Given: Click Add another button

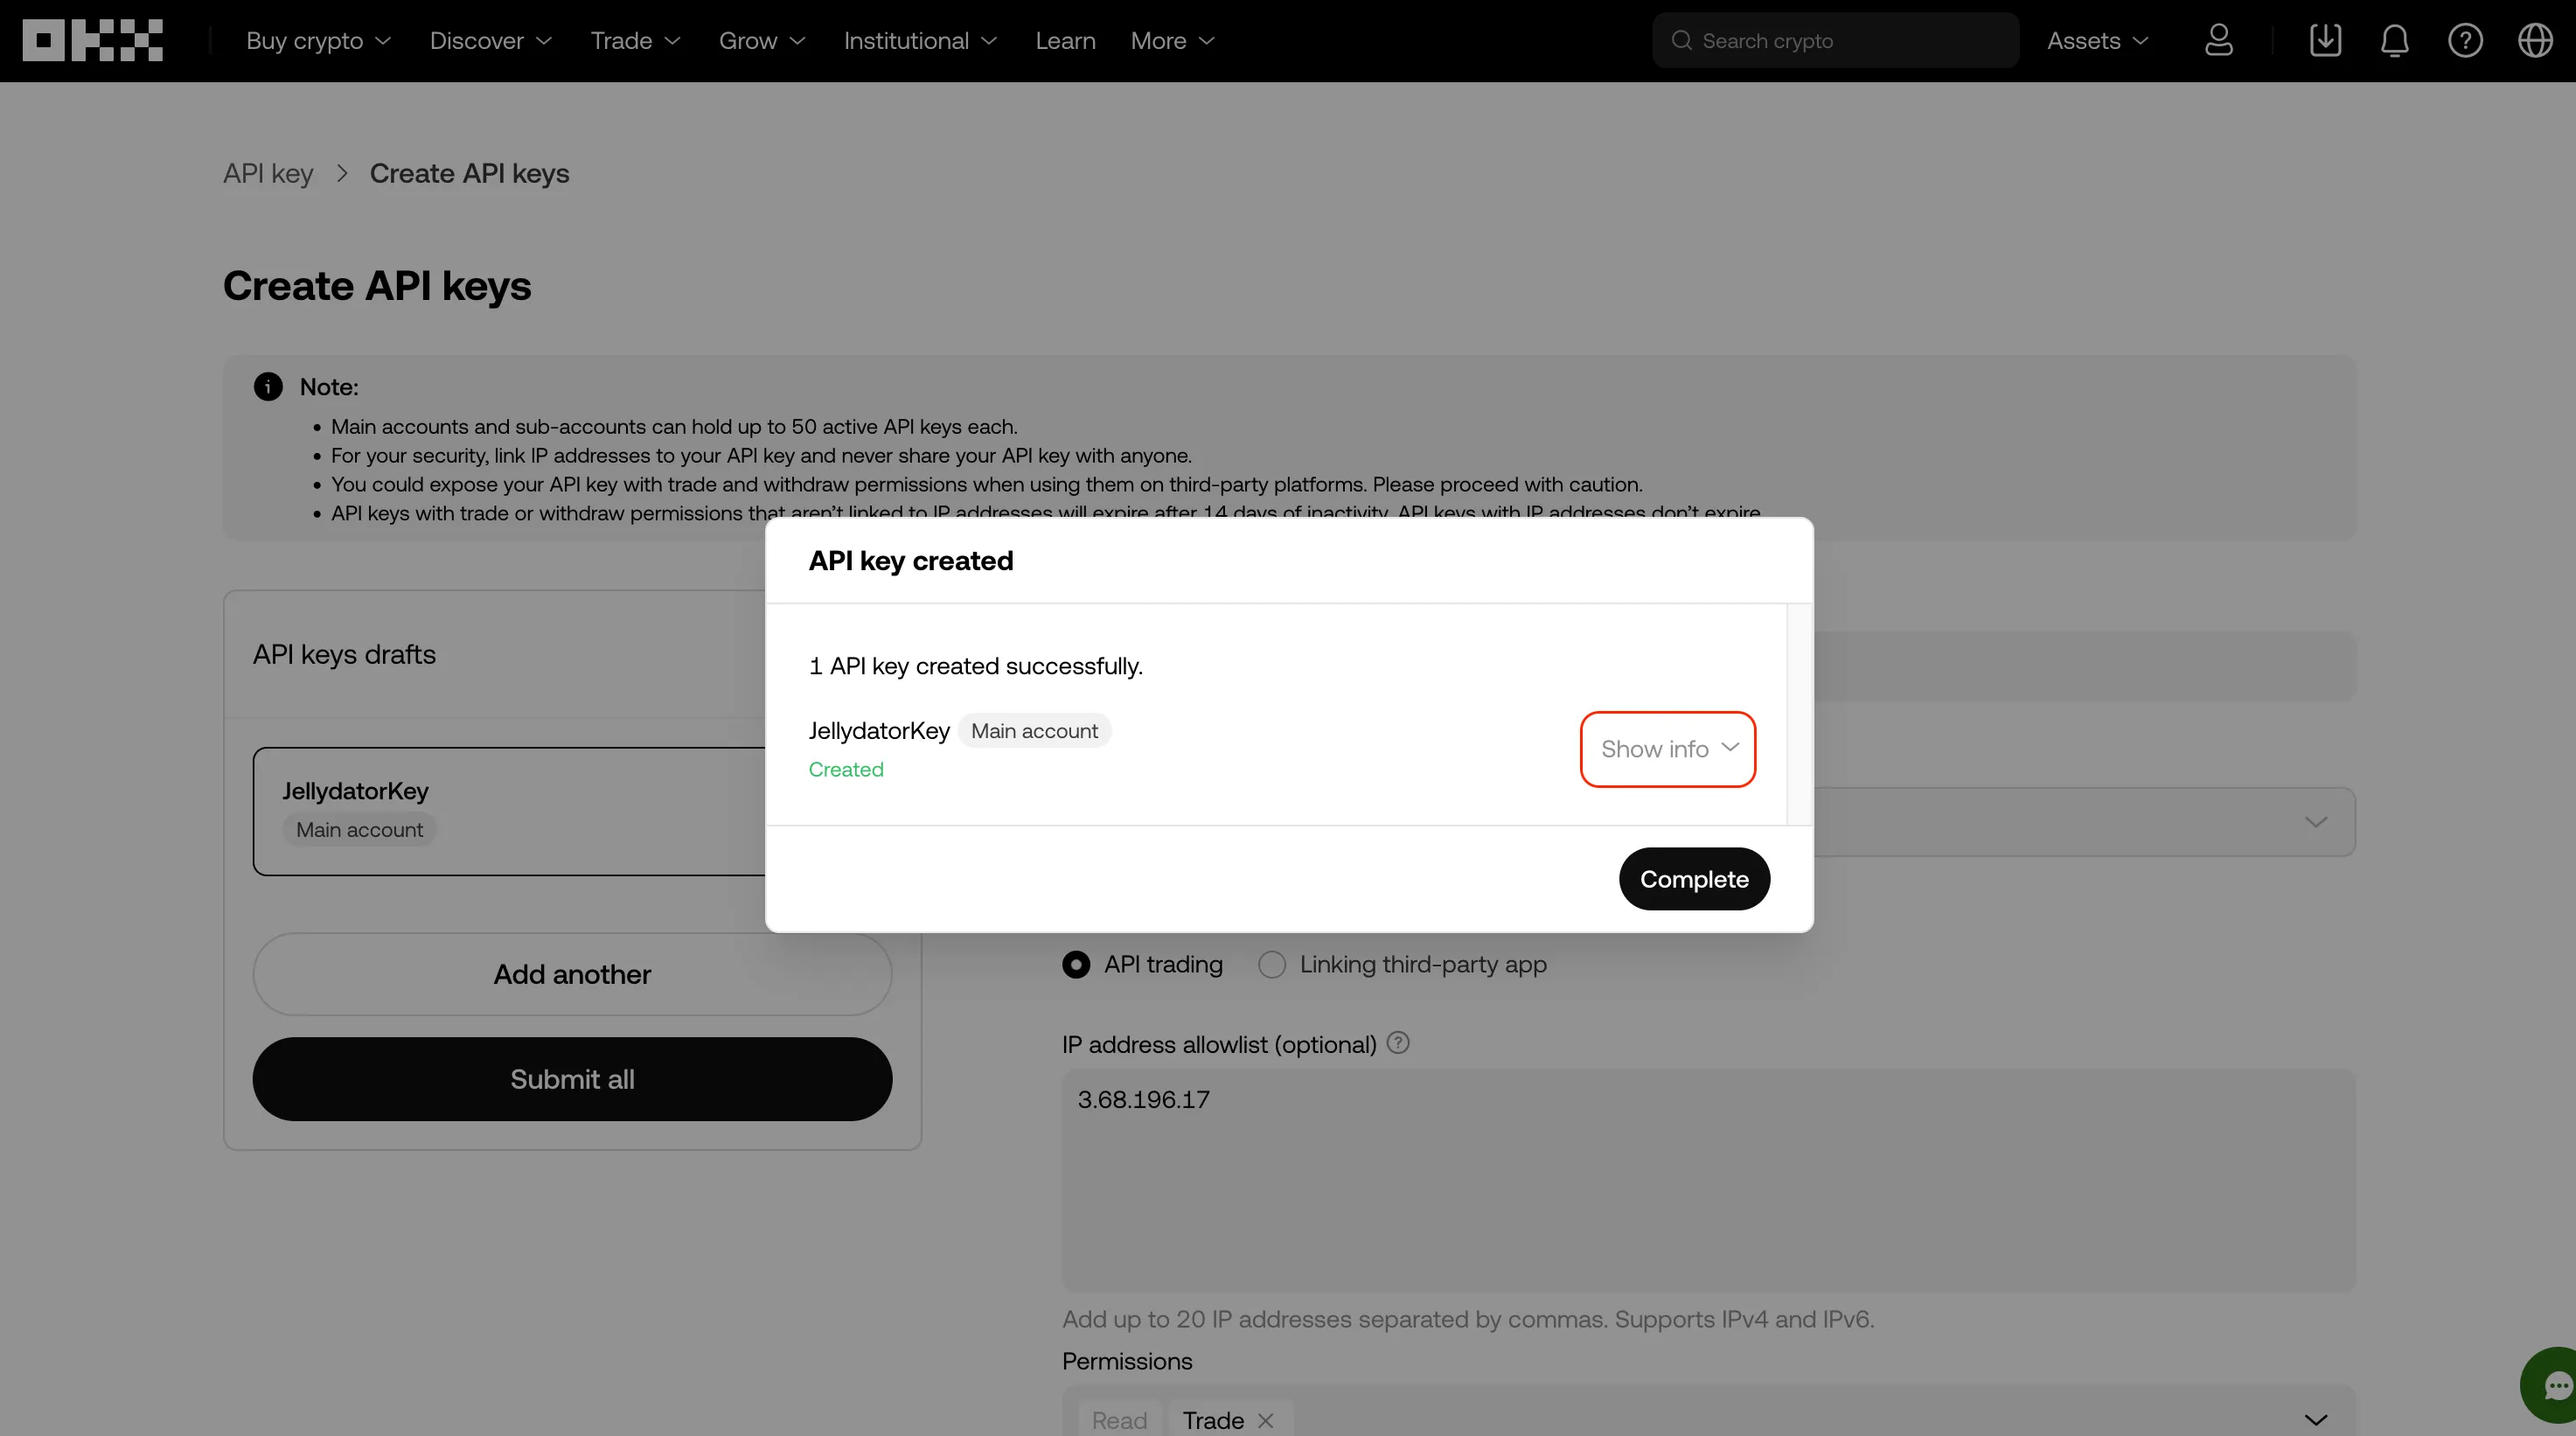Looking at the screenshot, I should 572,974.
